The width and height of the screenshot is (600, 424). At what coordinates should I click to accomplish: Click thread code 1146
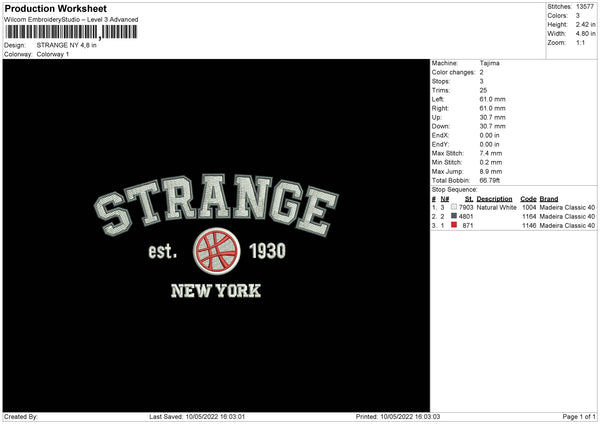(529, 226)
